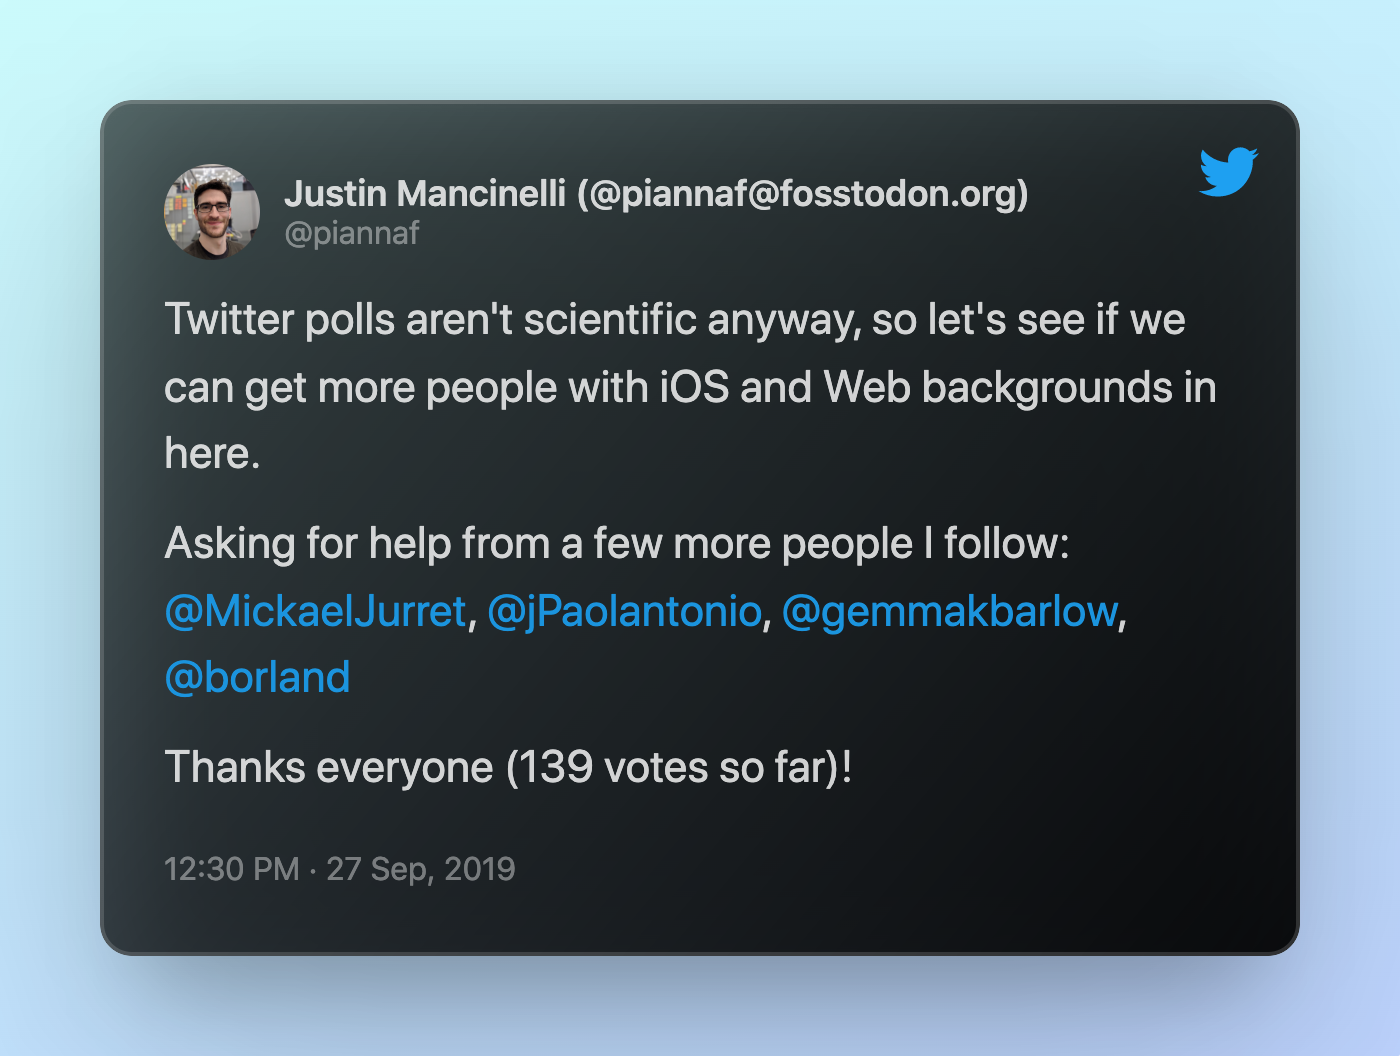Click the 'iOS and Web backgrounds' text line
Image resolution: width=1400 pixels, height=1056 pixels.
pos(690,387)
